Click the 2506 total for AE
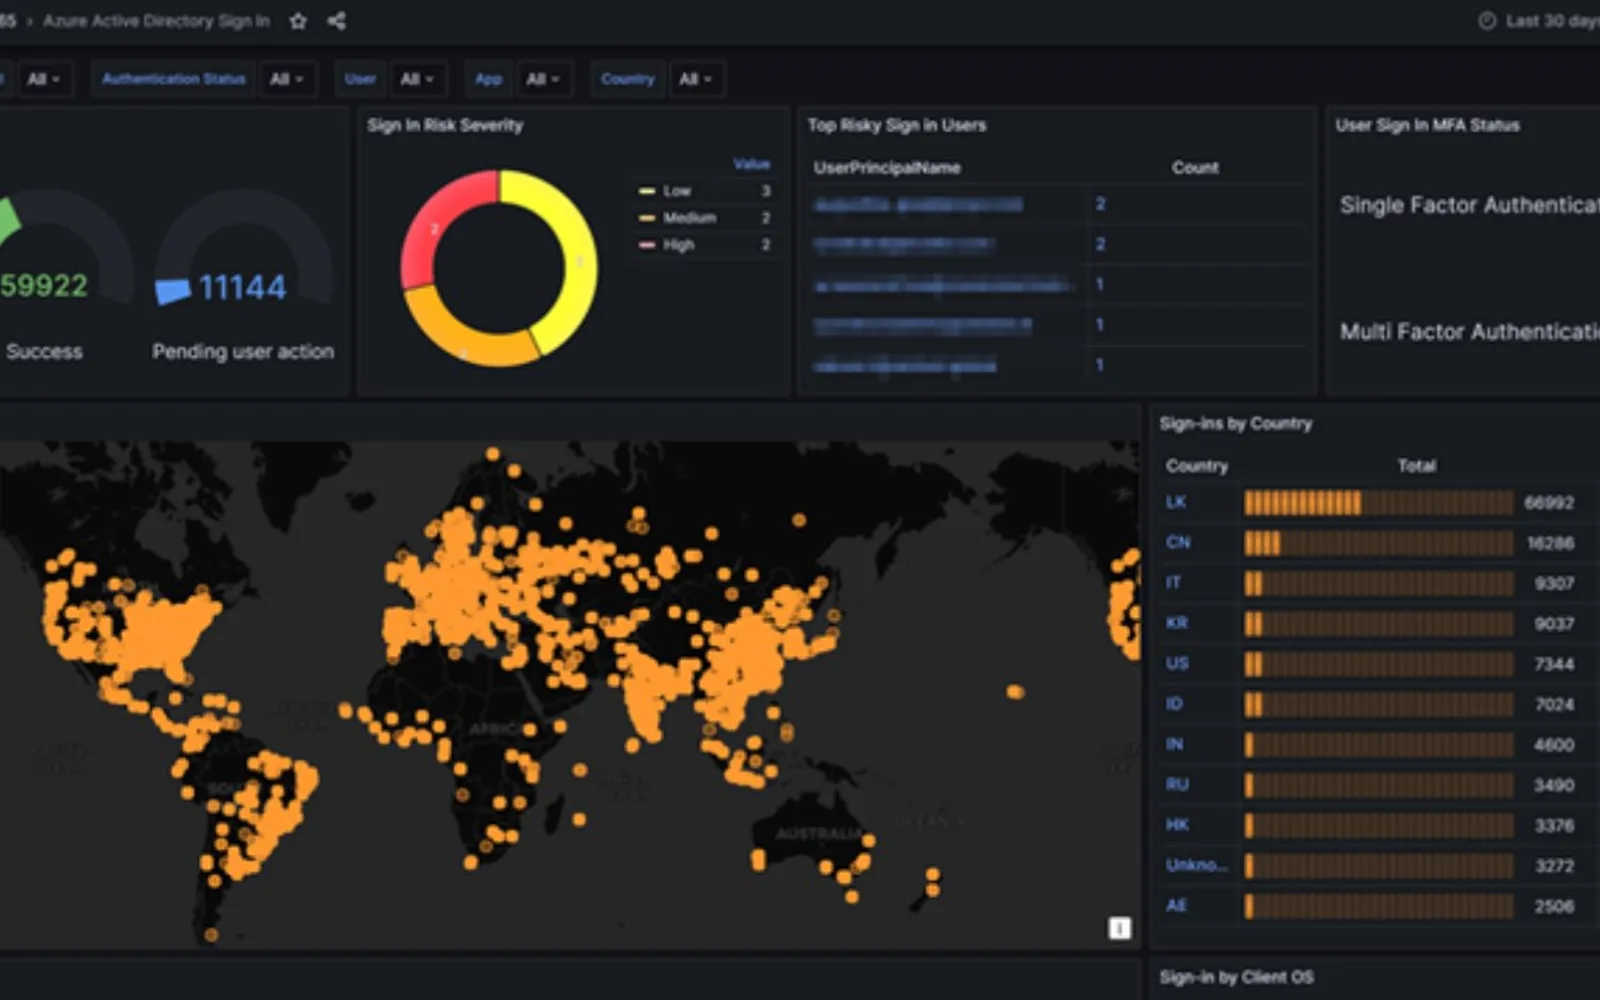Screen dimensions: 1600x1000 1554,906
